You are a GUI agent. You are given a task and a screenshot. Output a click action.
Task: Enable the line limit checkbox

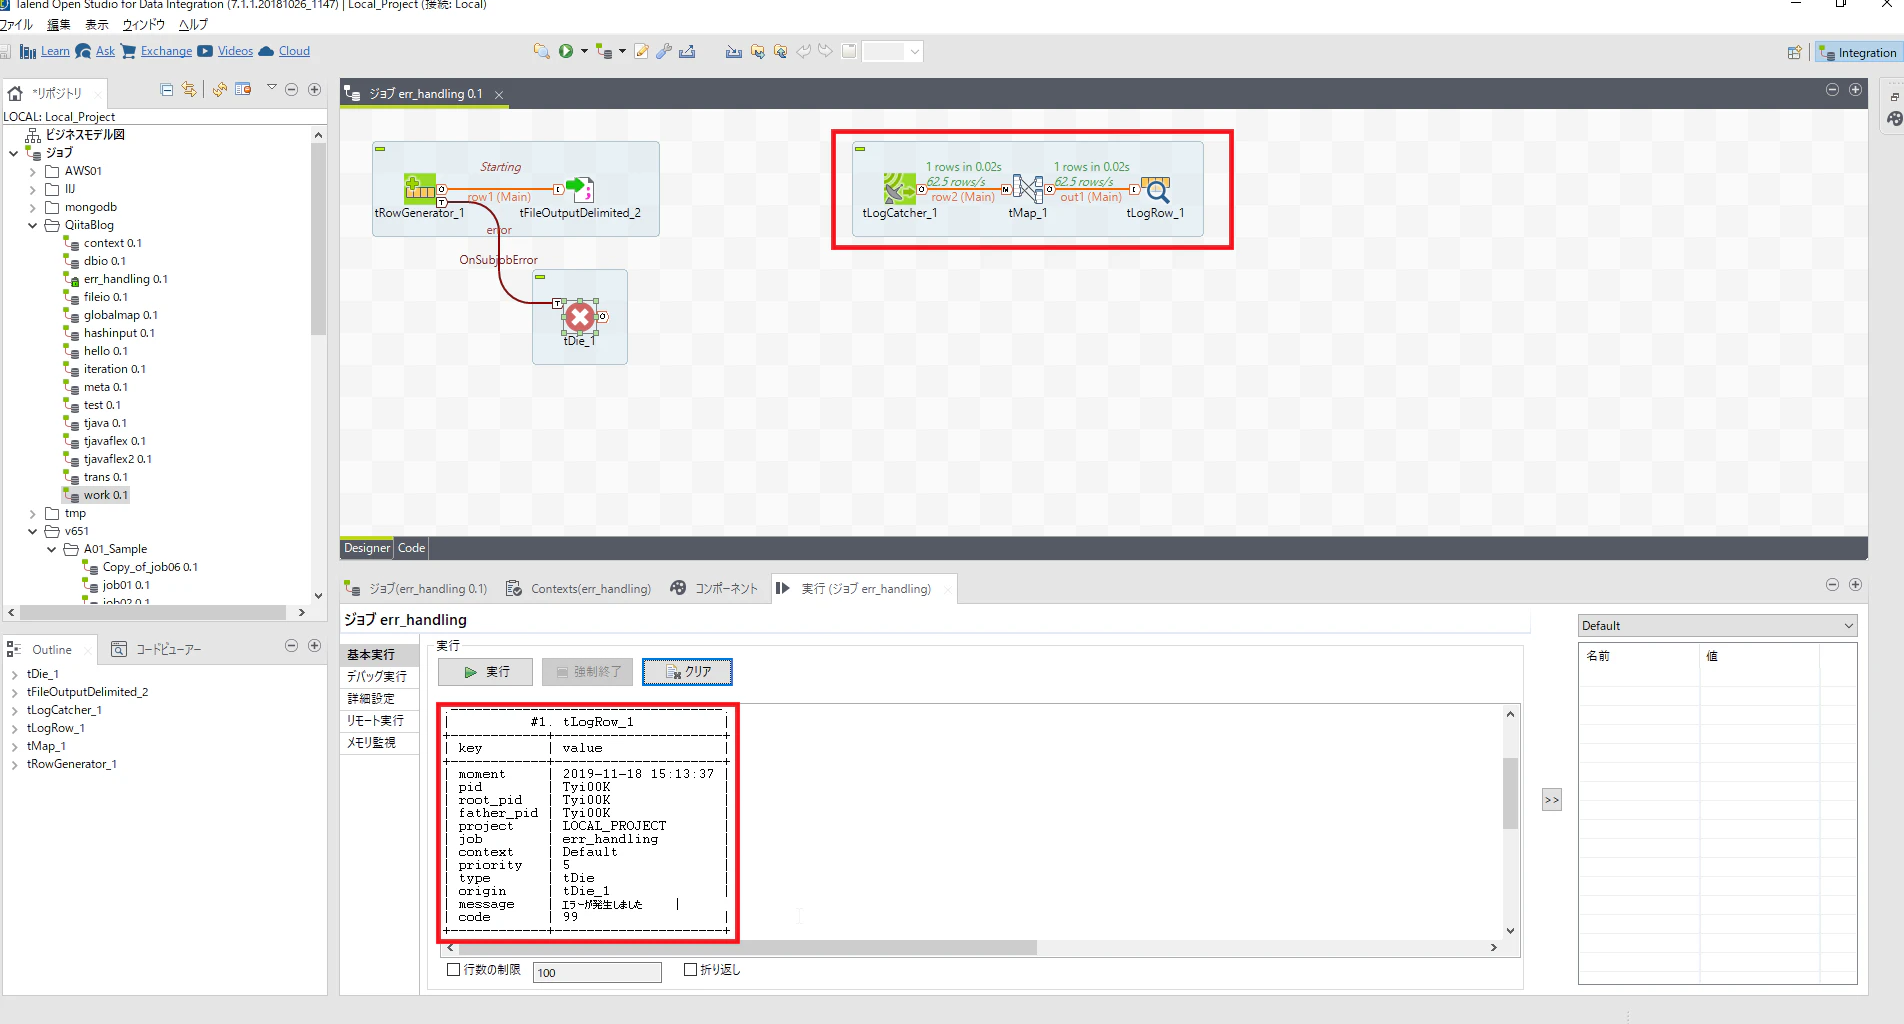(x=453, y=969)
